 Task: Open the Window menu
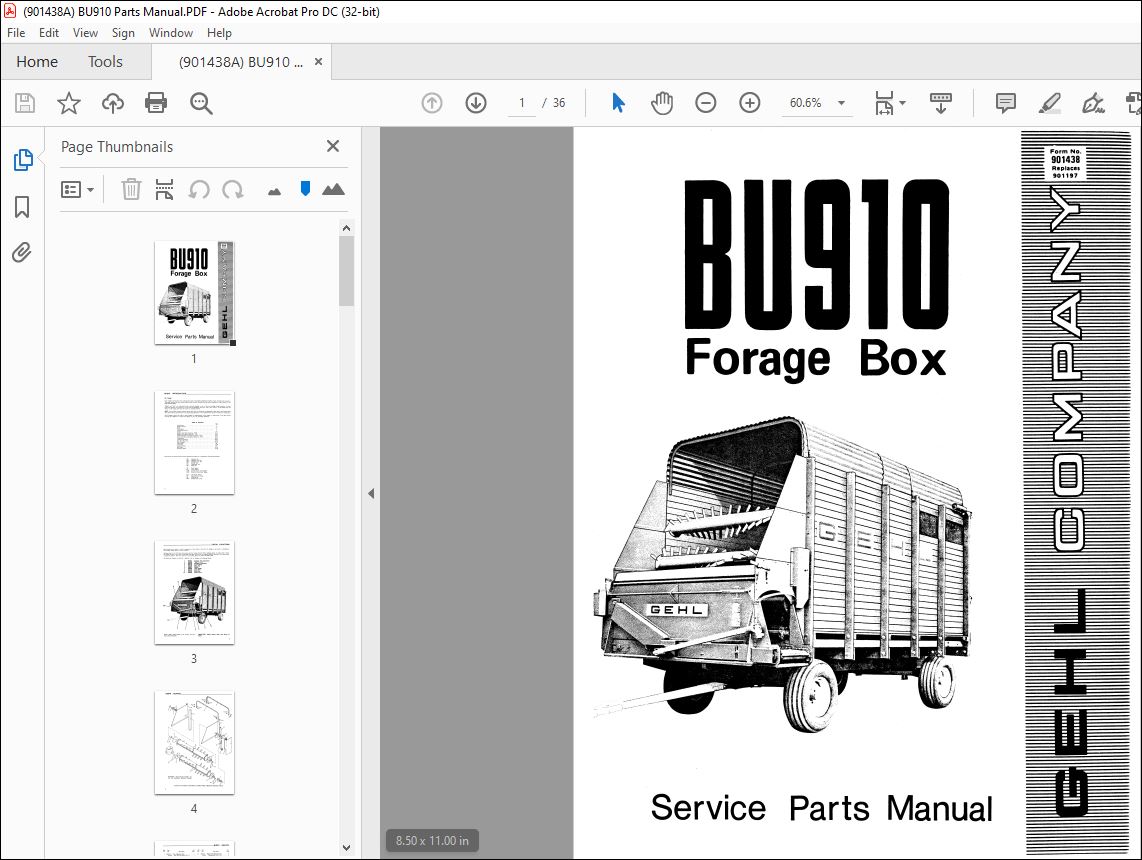(170, 33)
